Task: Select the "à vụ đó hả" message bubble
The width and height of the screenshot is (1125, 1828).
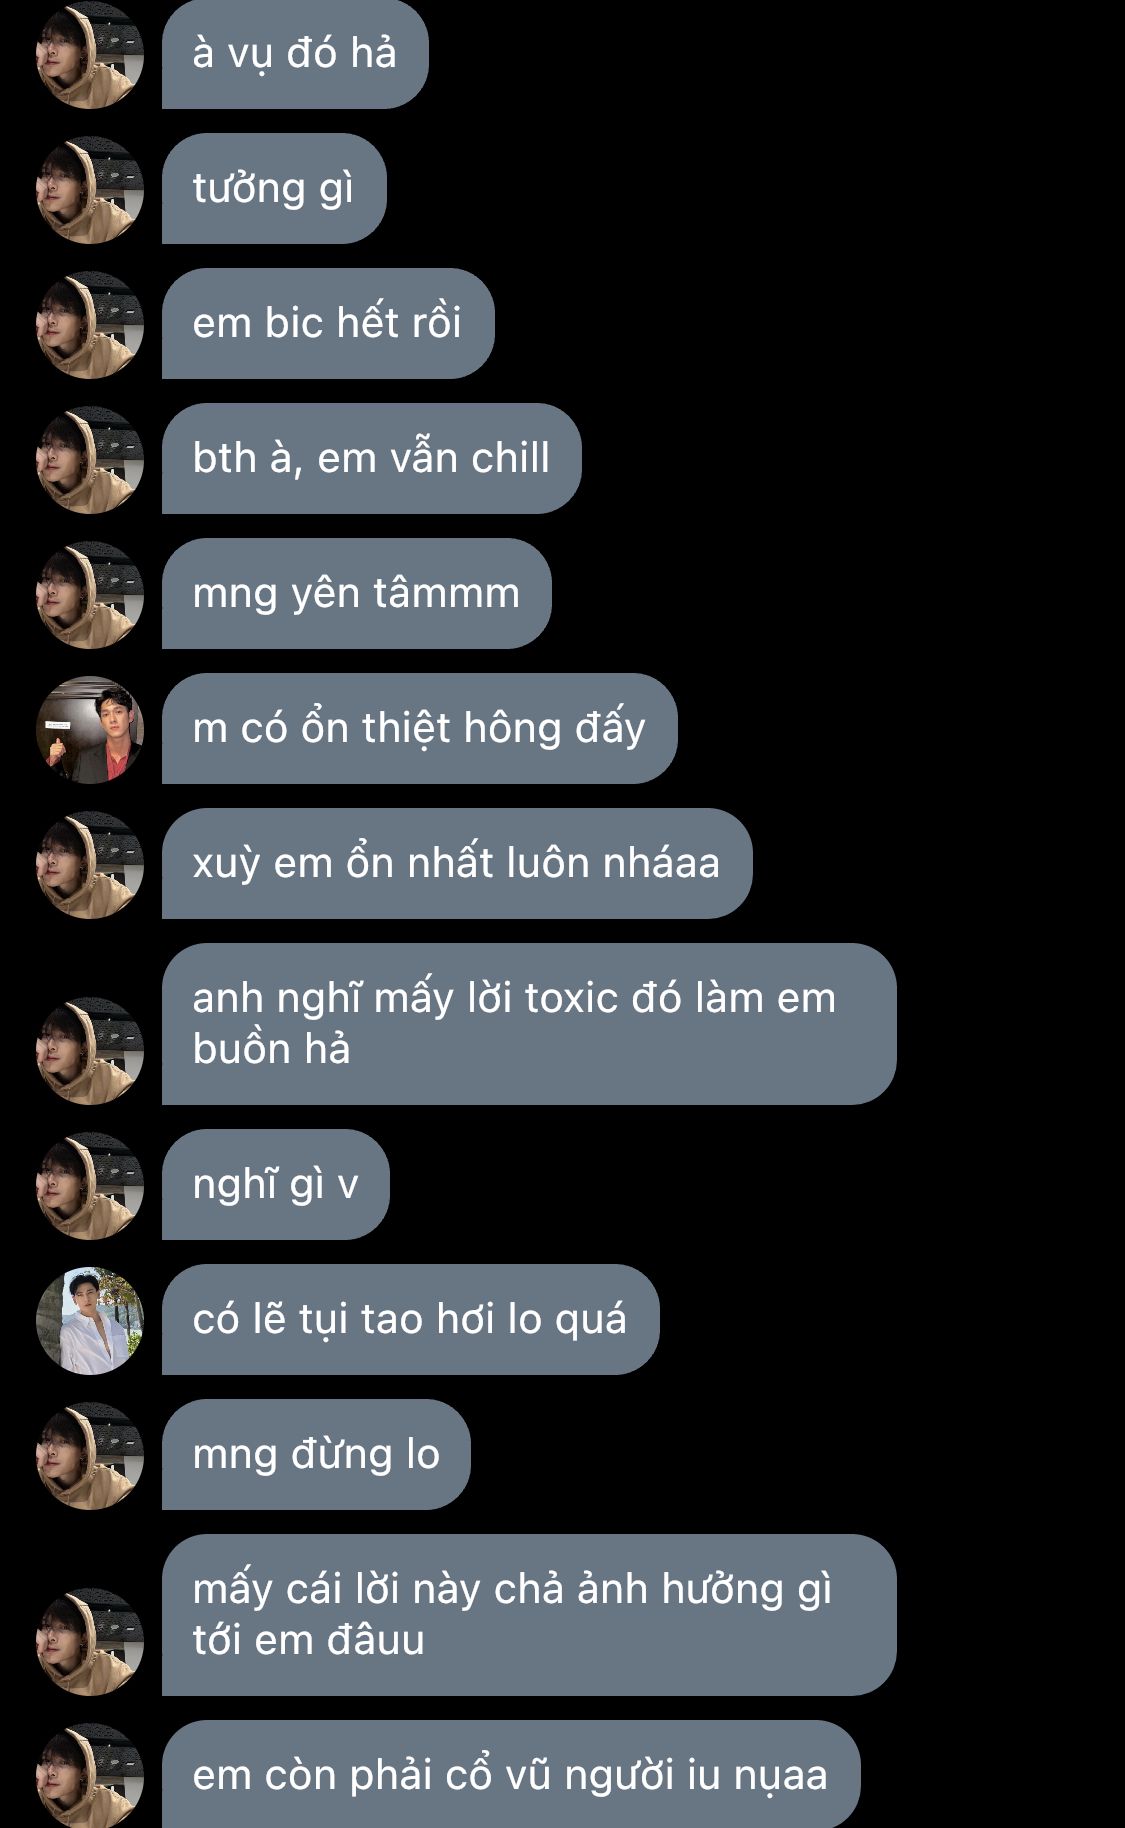Action: click(295, 54)
